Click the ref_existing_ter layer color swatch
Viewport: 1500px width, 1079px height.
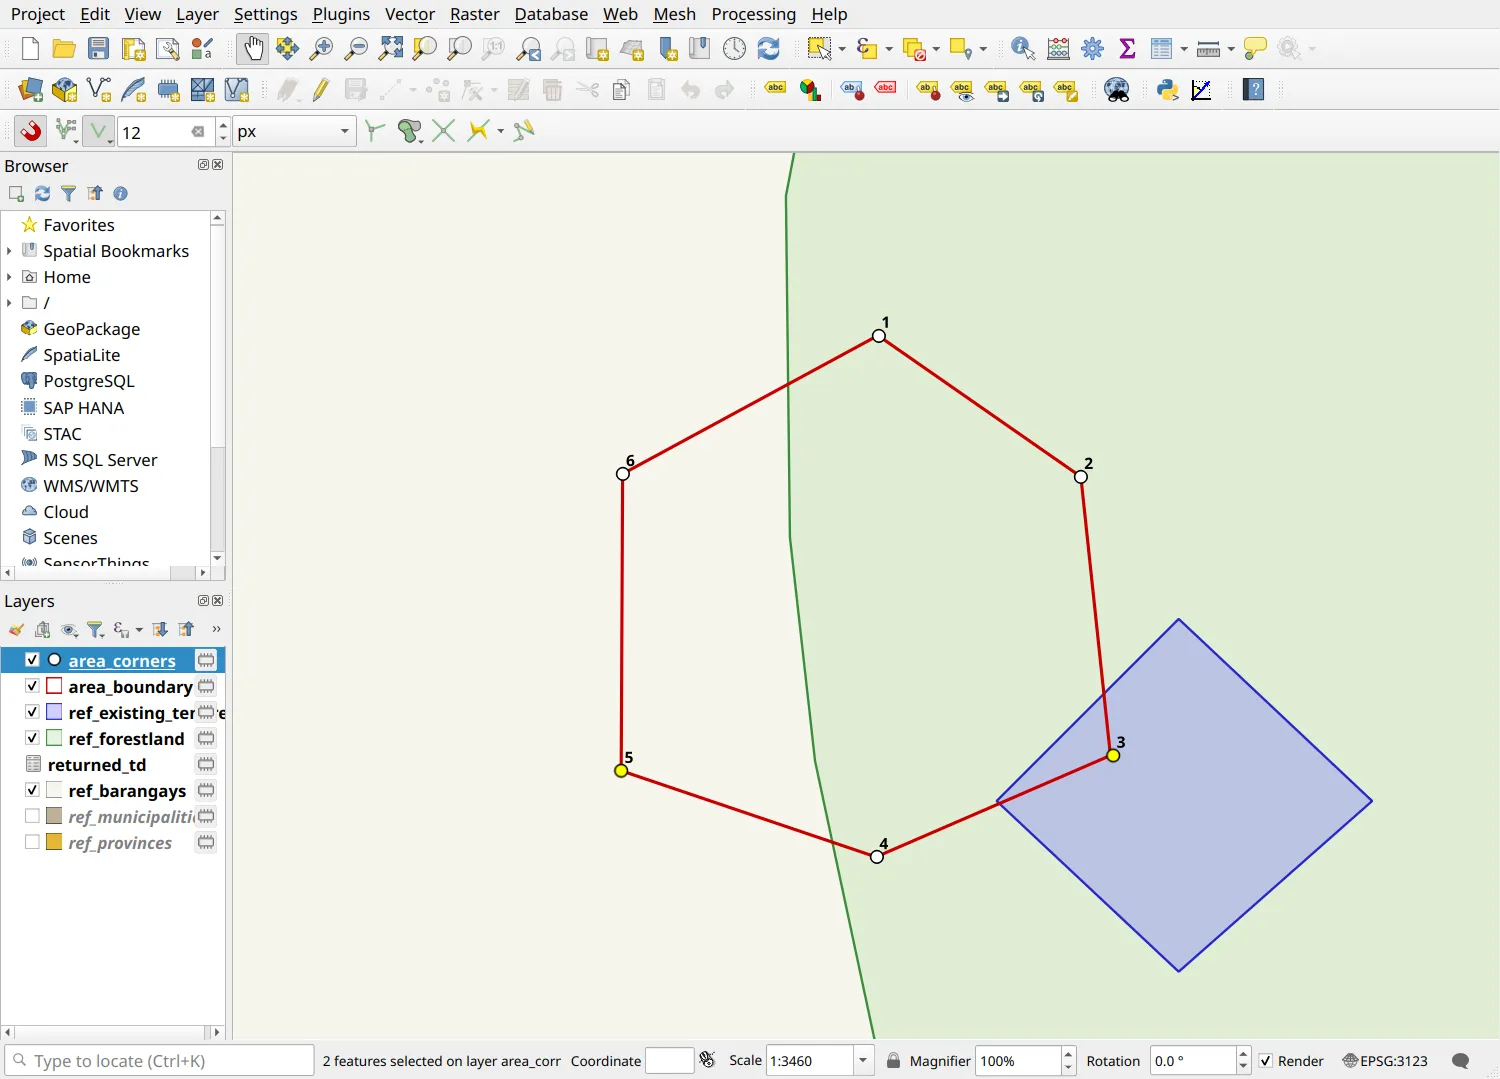tap(55, 712)
